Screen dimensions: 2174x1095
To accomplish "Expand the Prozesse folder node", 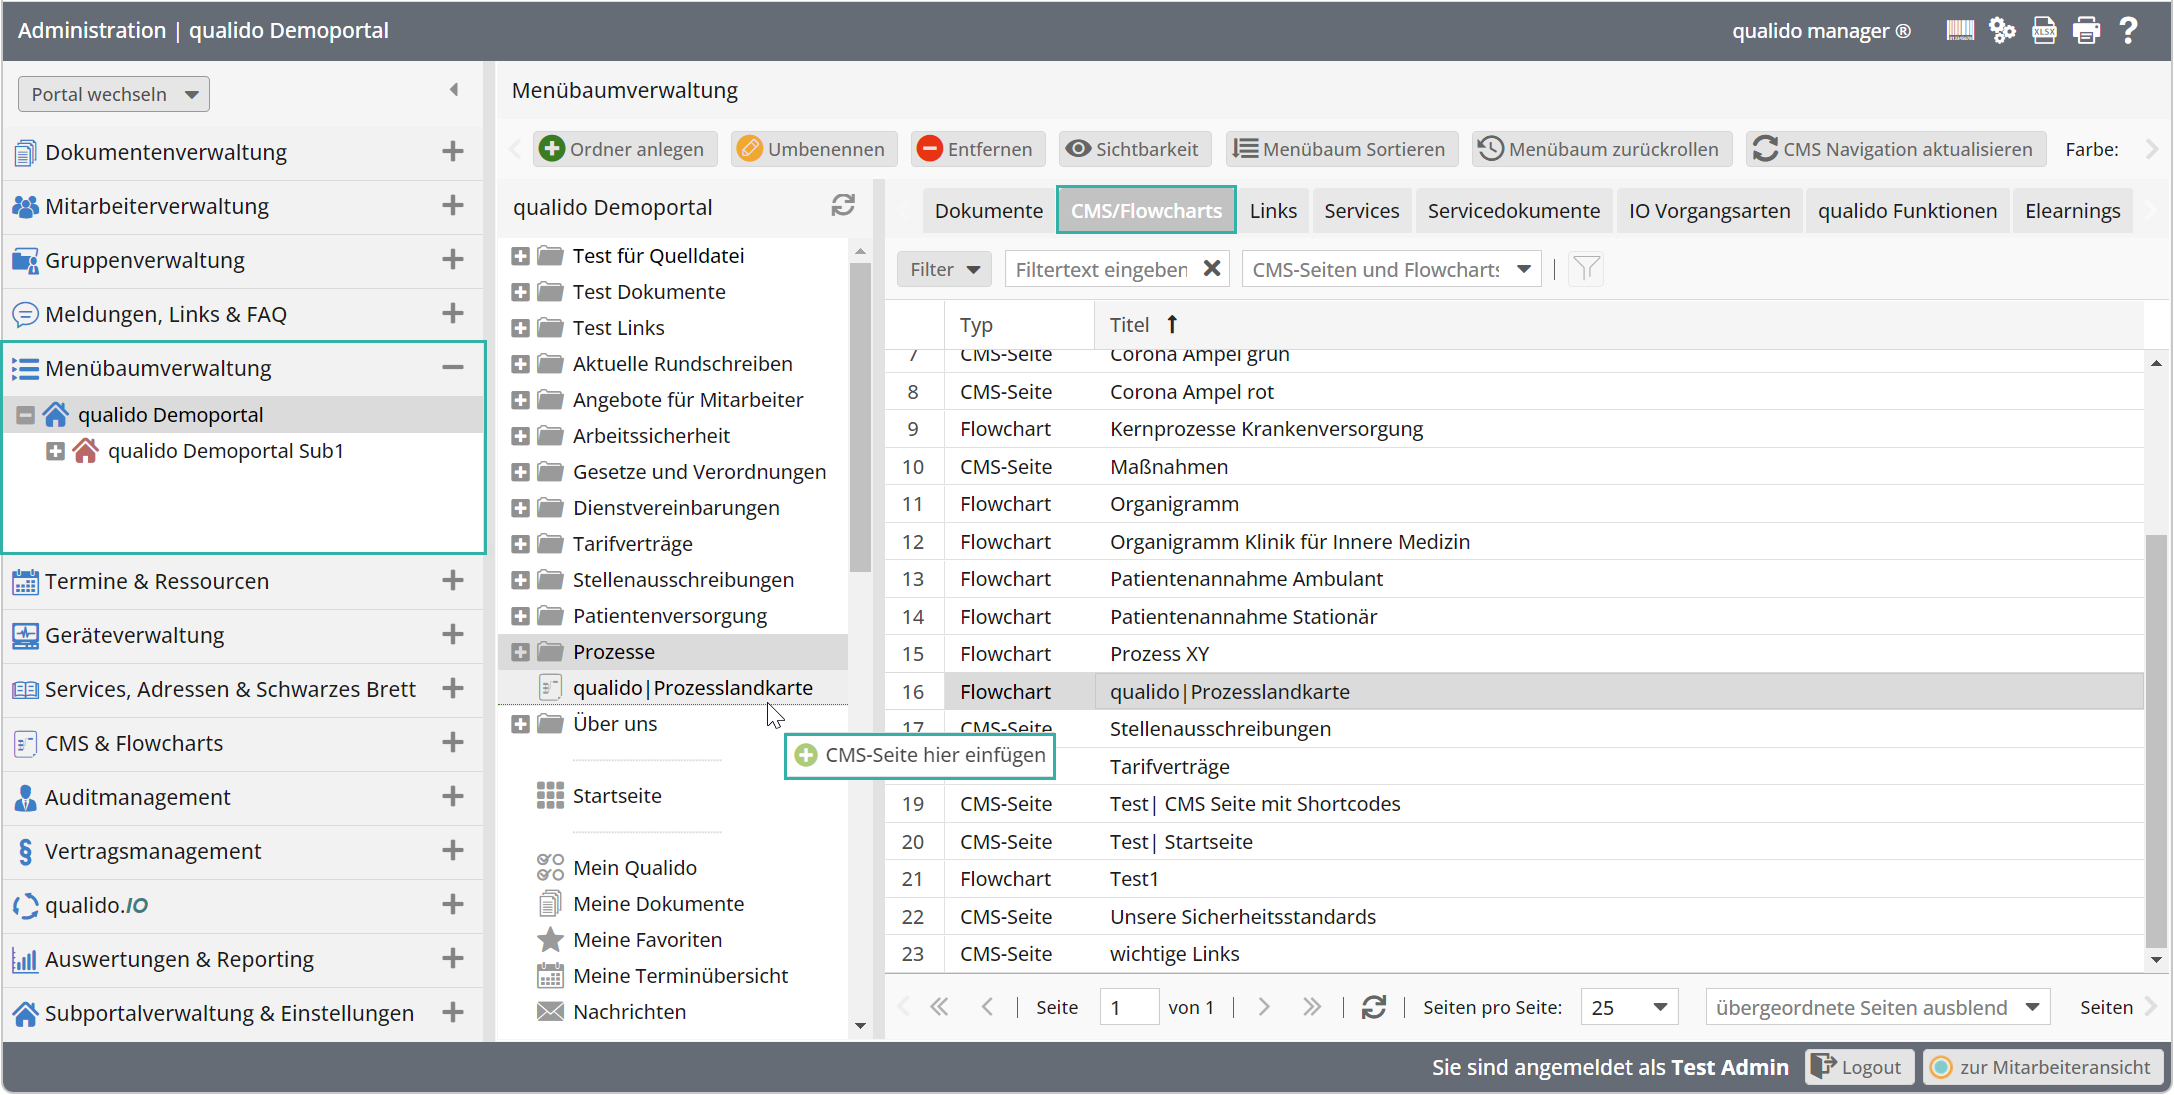I will [520, 652].
